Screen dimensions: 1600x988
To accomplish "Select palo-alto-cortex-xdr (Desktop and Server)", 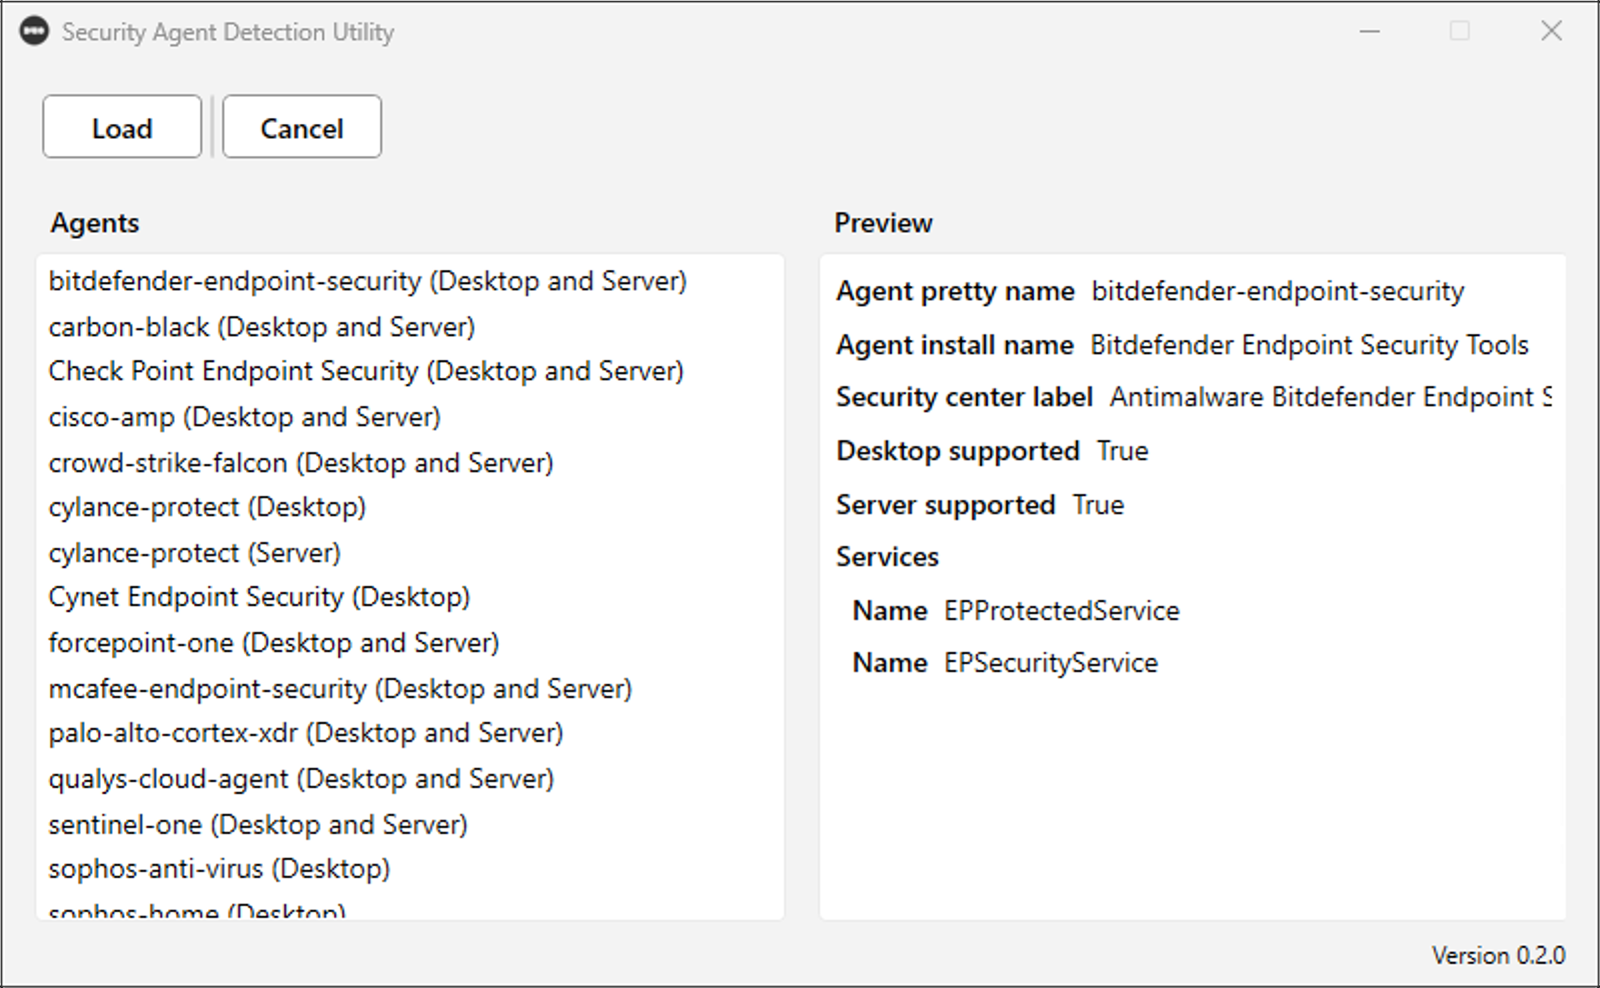I will click(x=306, y=733).
